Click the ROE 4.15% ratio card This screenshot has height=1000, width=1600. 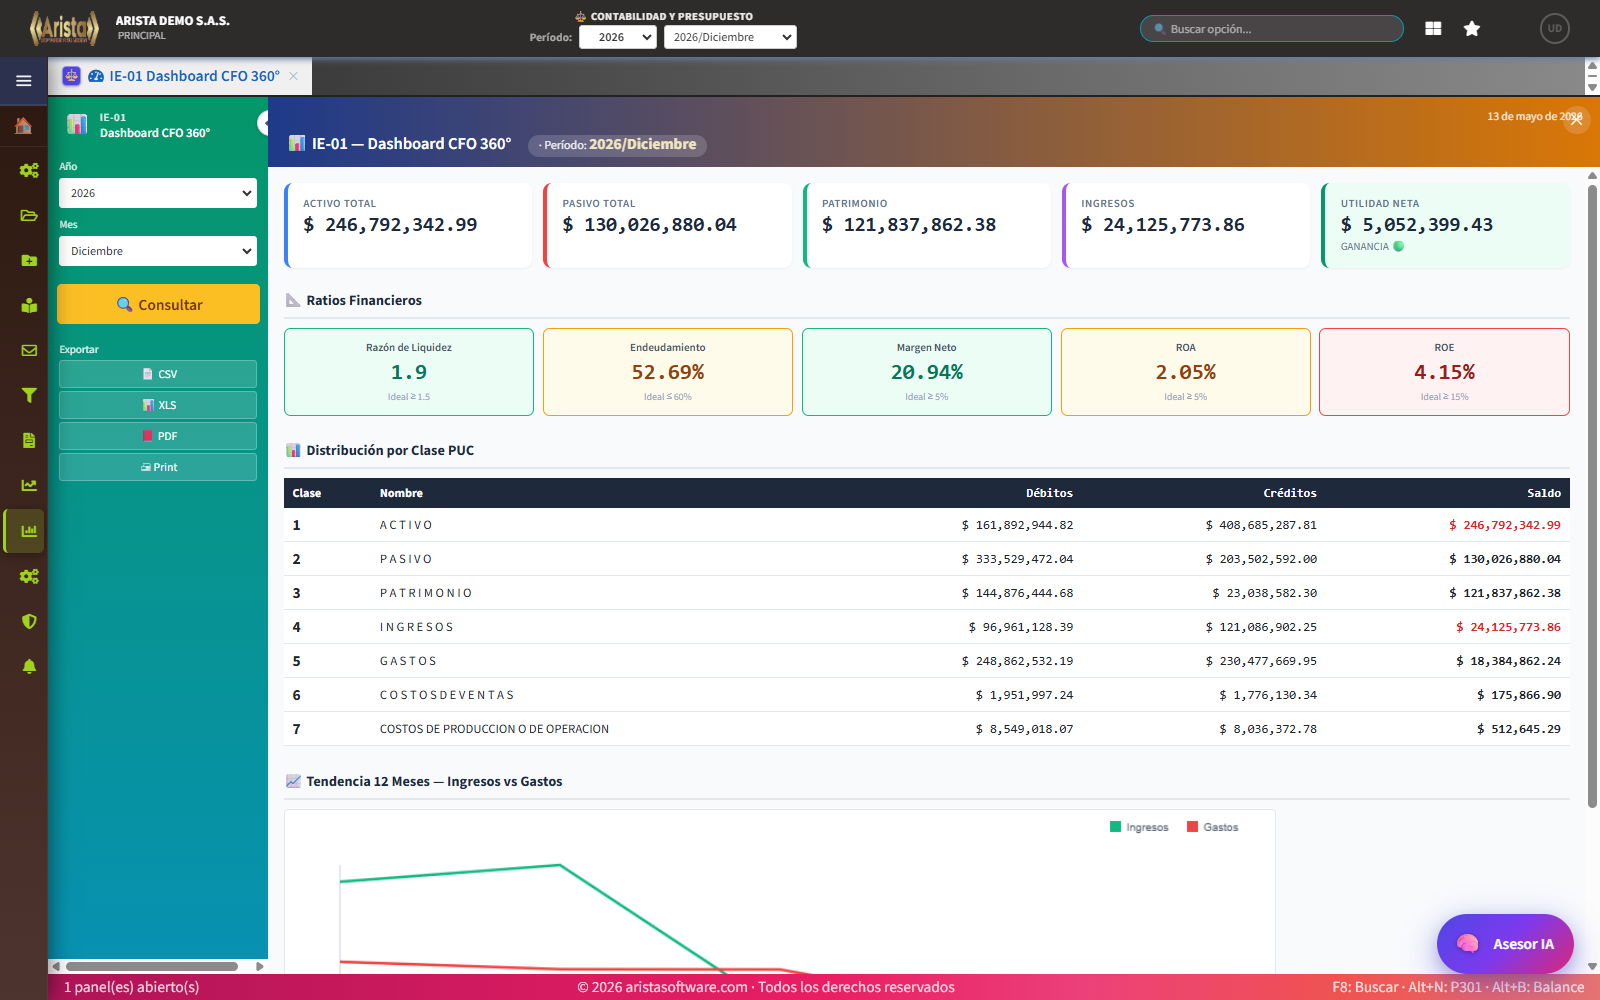pos(1444,372)
